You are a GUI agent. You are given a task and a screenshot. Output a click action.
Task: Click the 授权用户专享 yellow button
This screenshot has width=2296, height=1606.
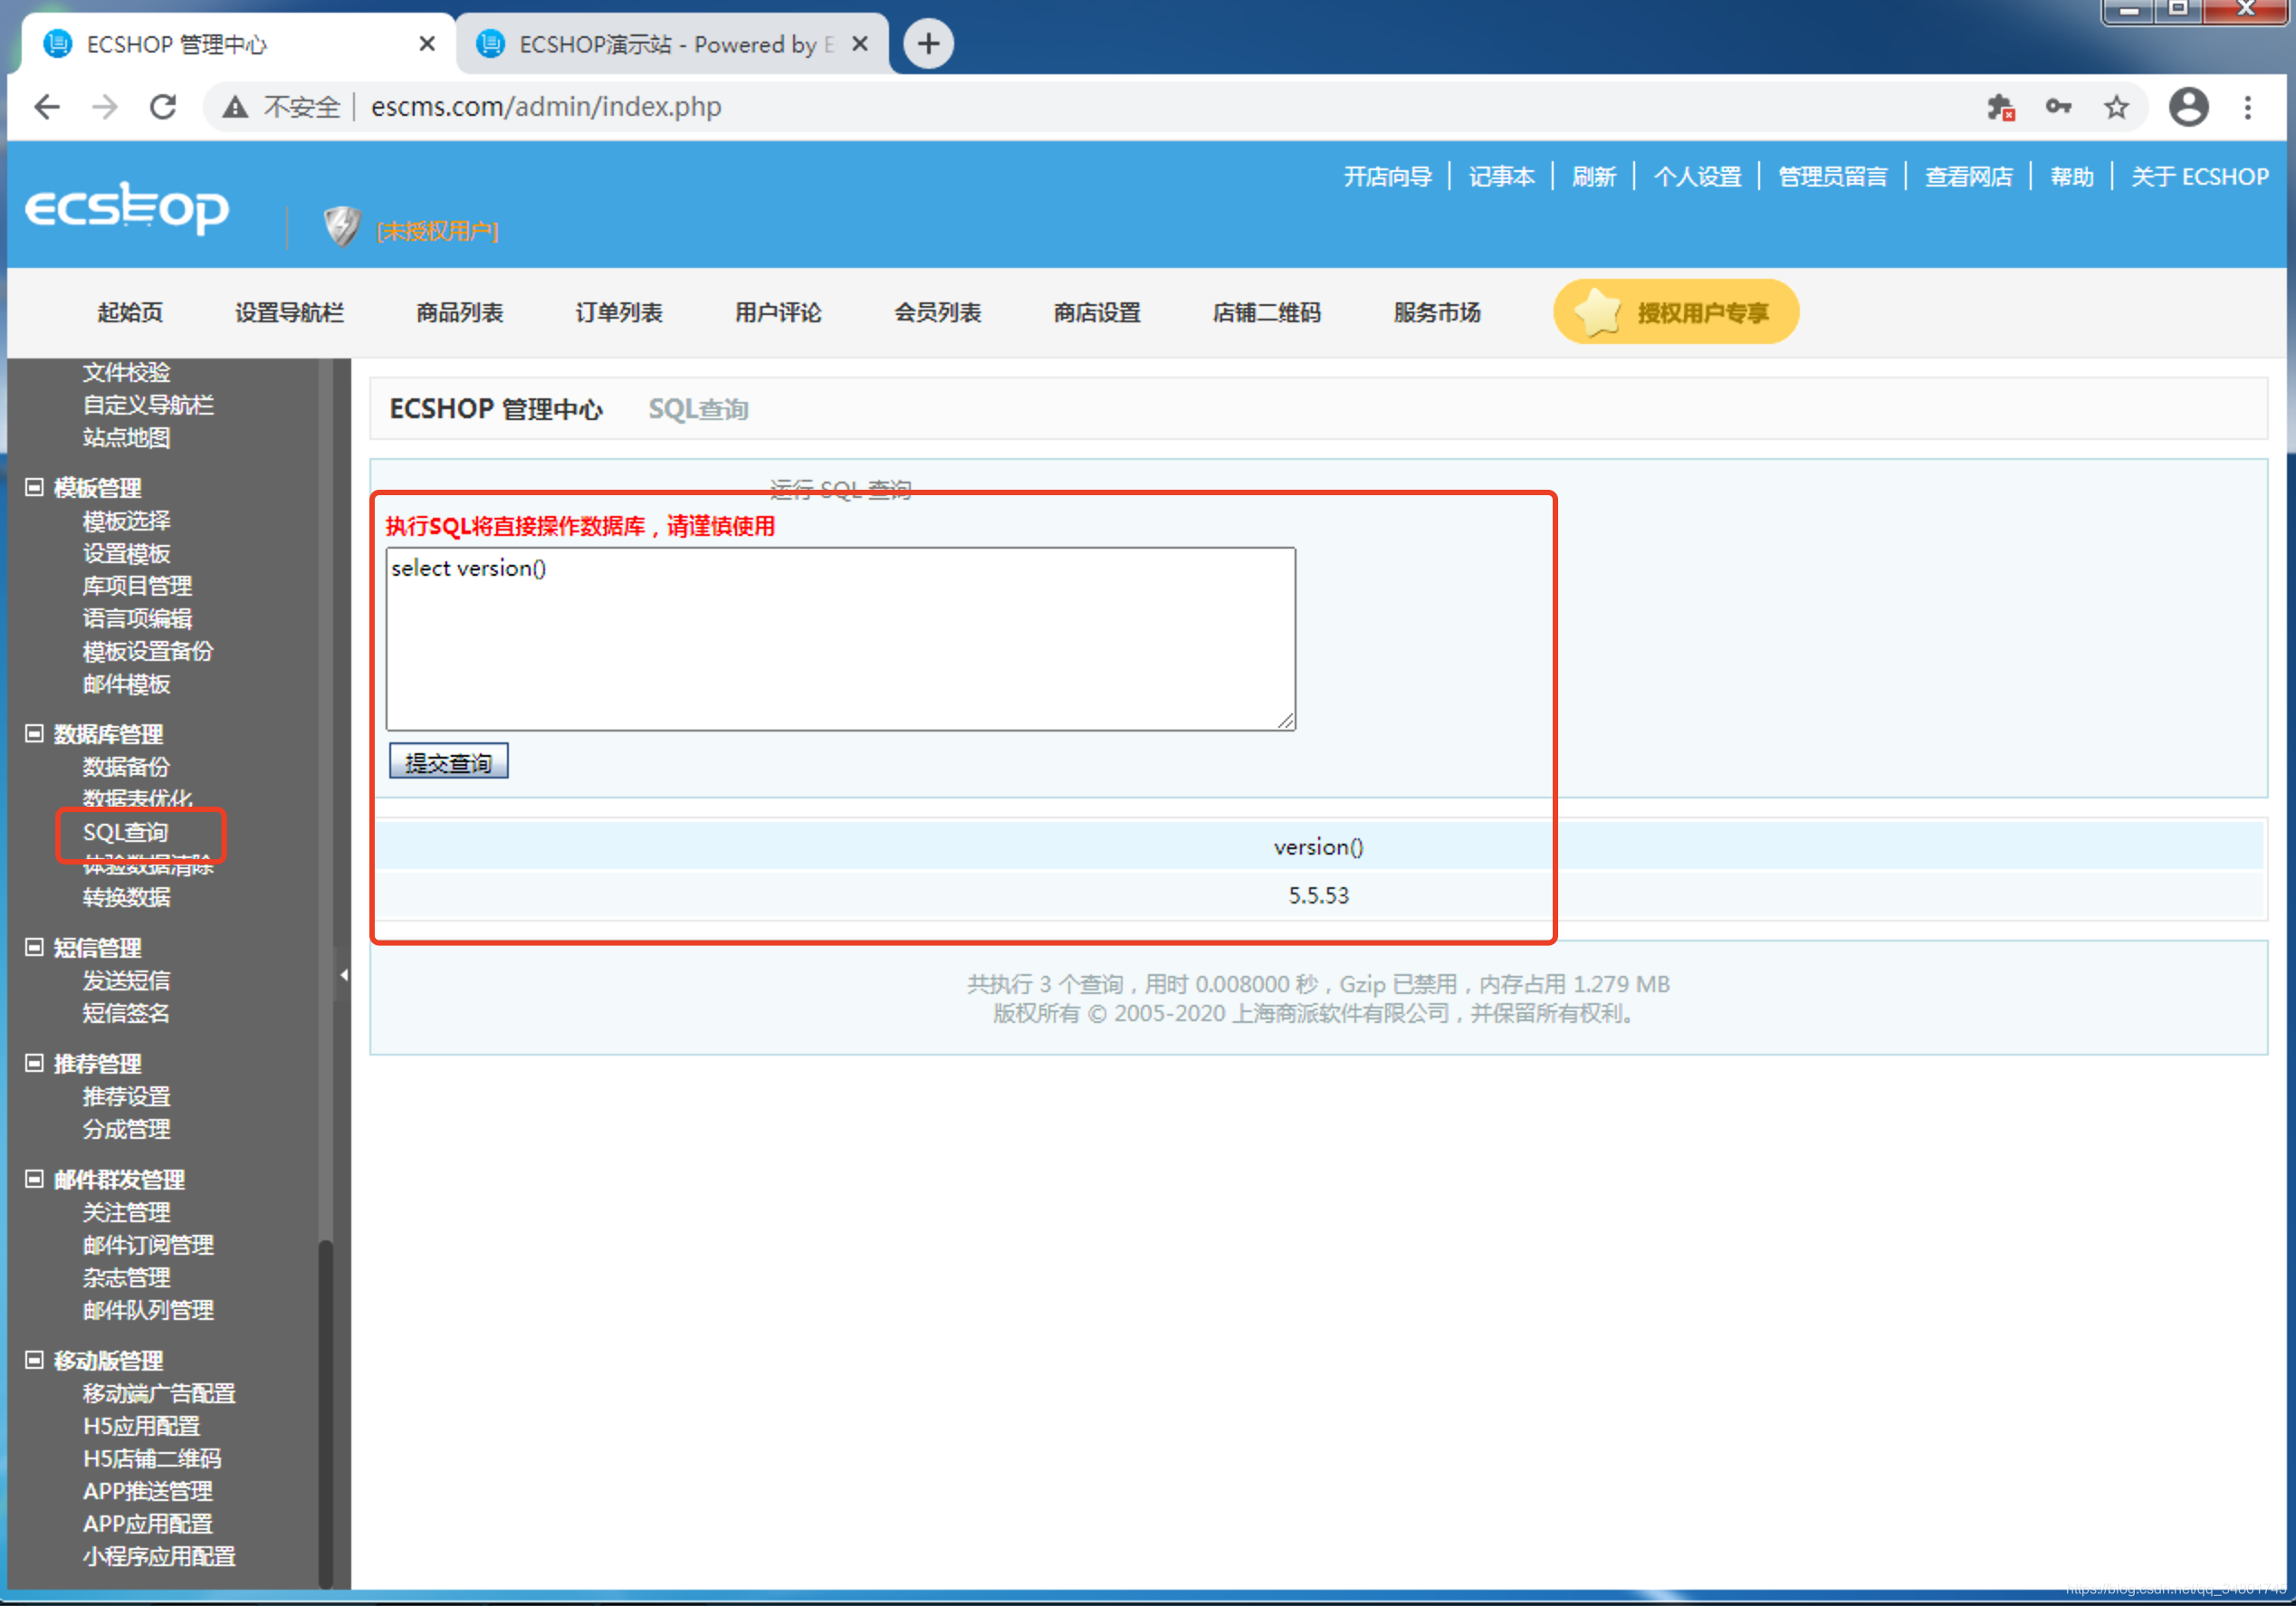click(1676, 312)
